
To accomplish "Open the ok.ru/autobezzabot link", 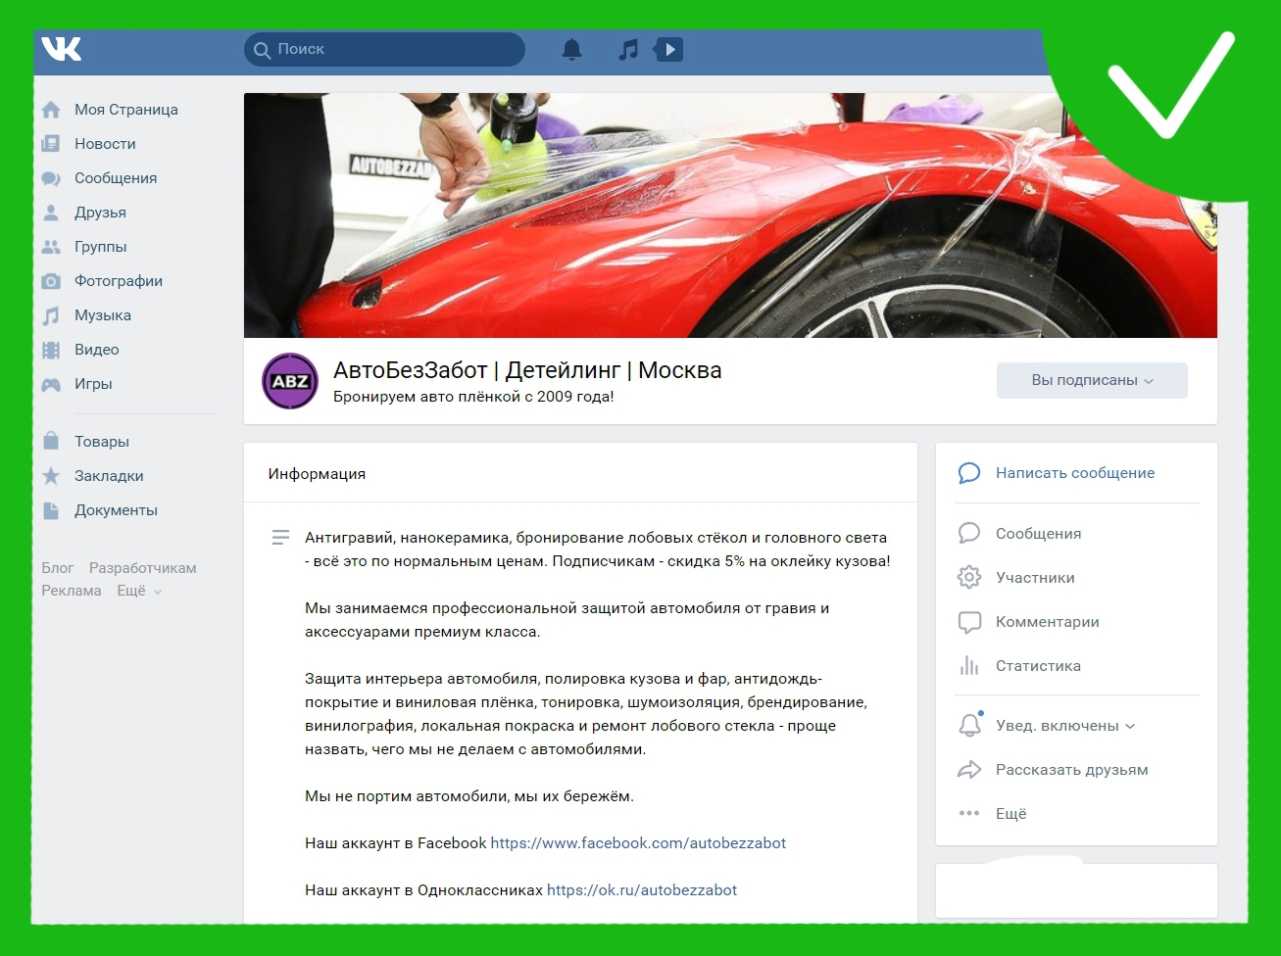I will coord(642,890).
